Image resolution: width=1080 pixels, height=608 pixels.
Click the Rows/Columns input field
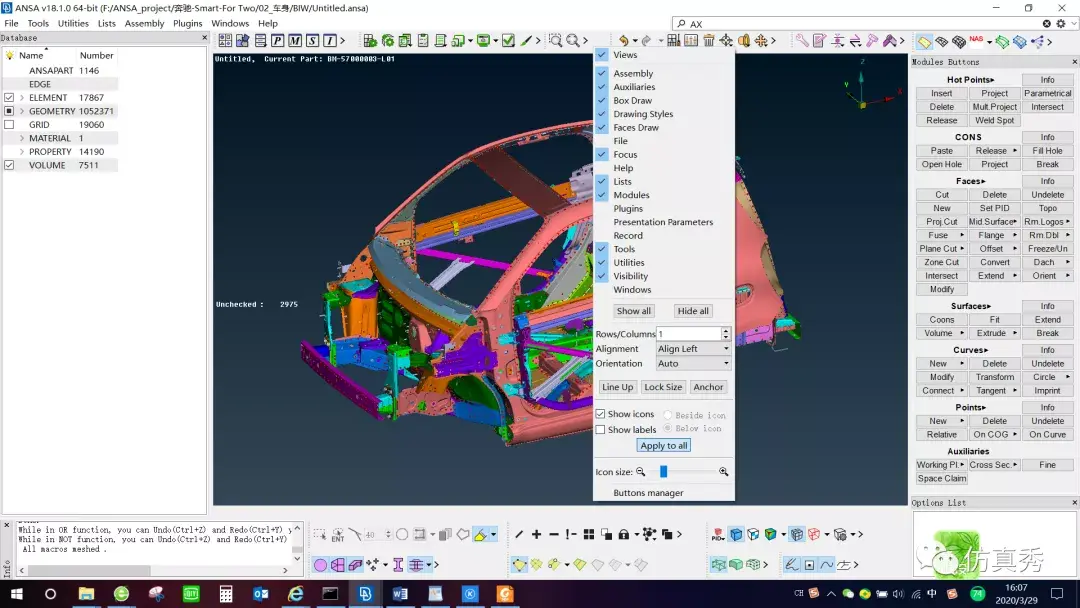(689, 334)
